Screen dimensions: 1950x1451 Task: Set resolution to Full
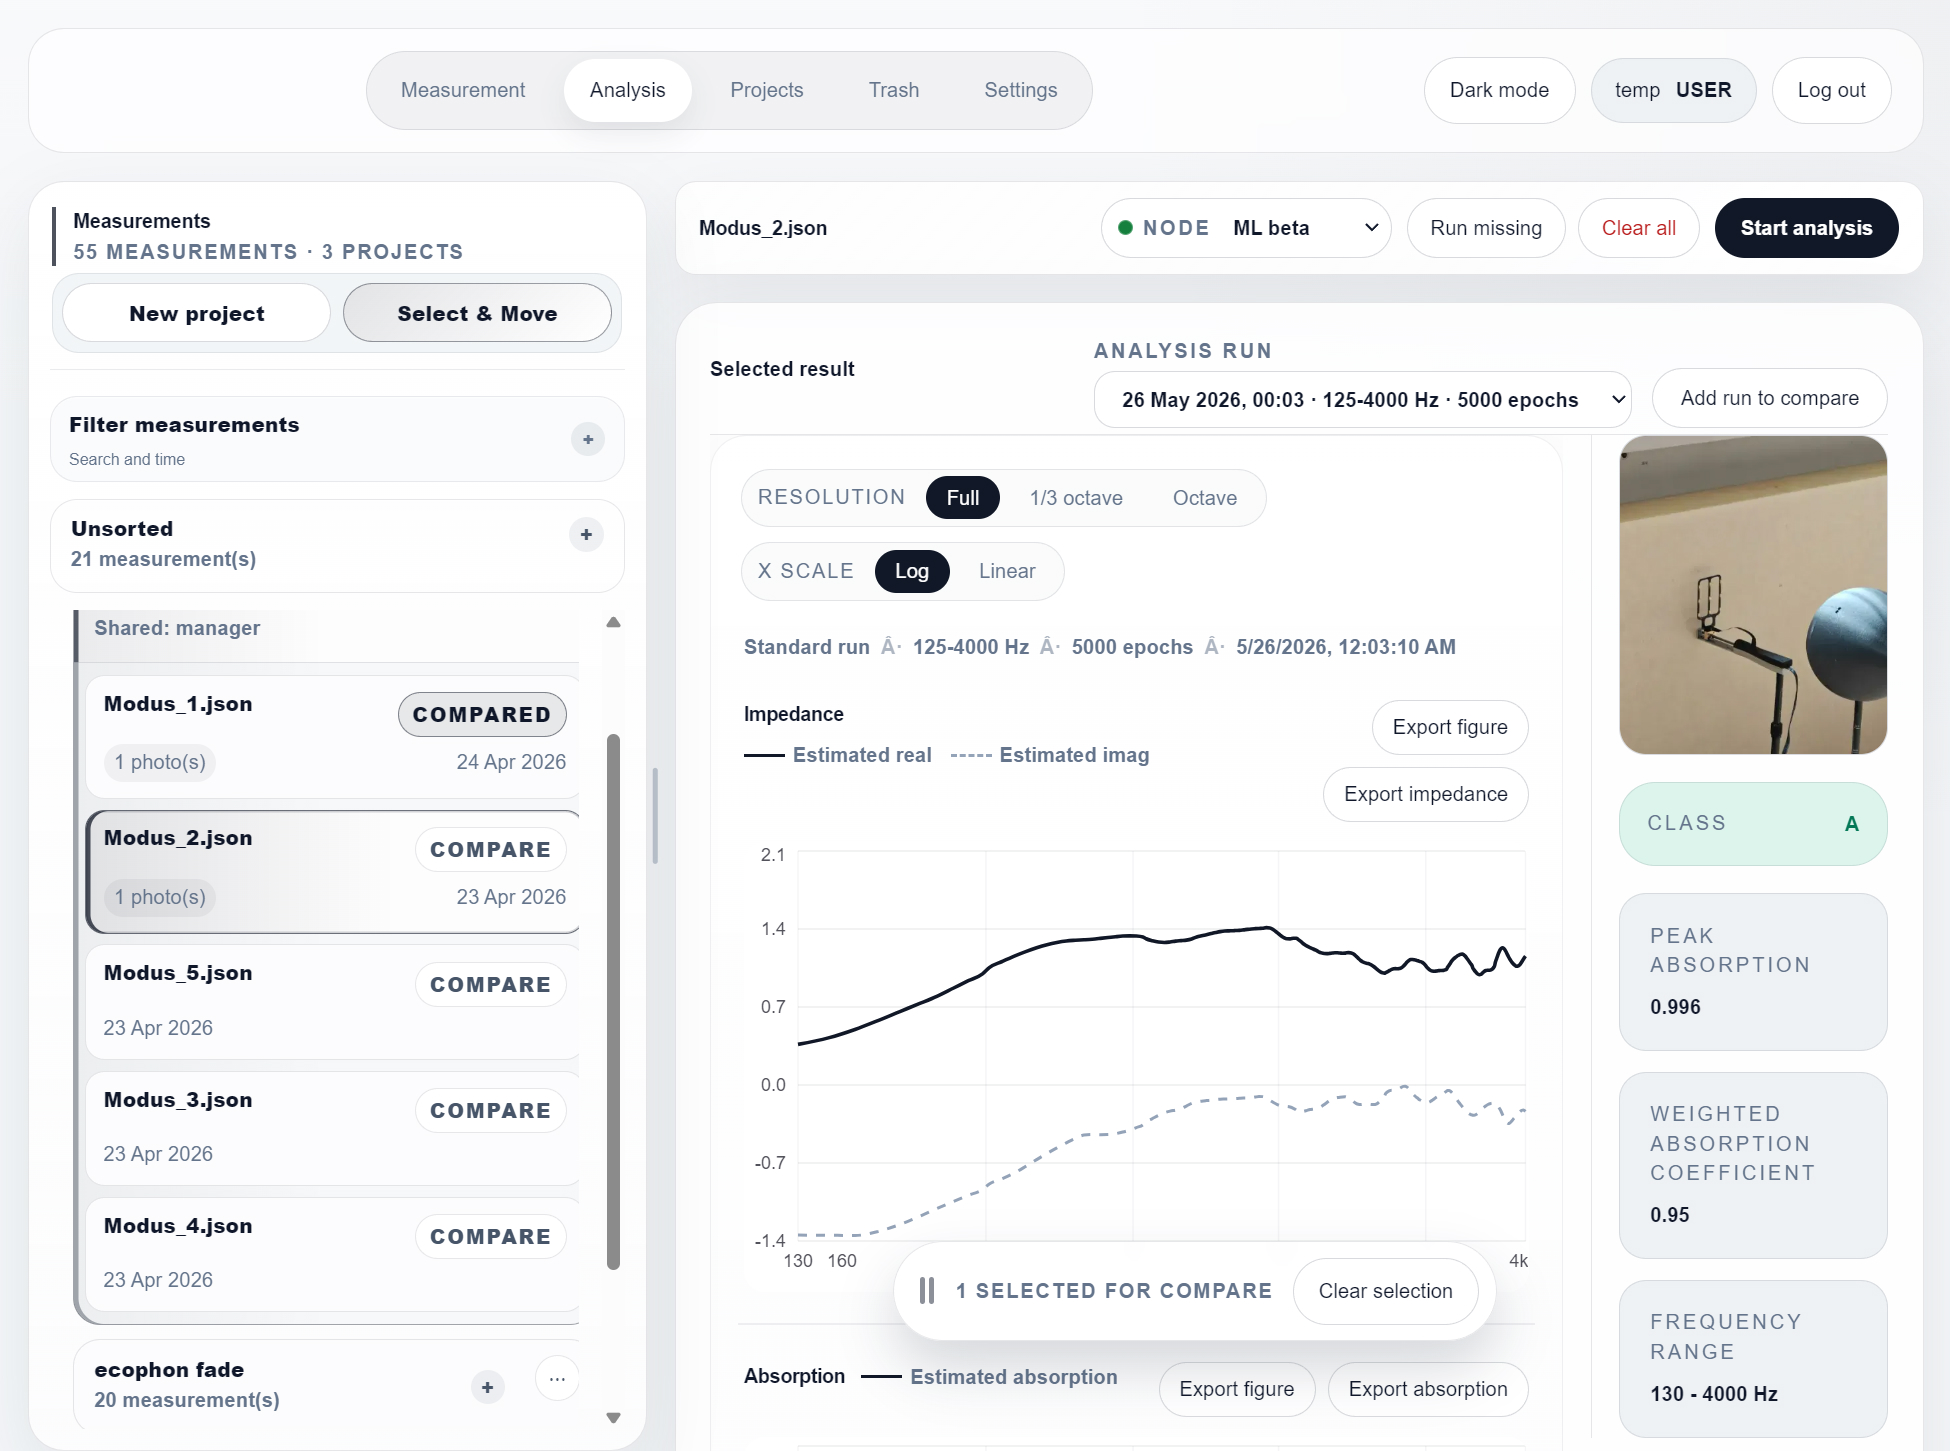pos(963,498)
